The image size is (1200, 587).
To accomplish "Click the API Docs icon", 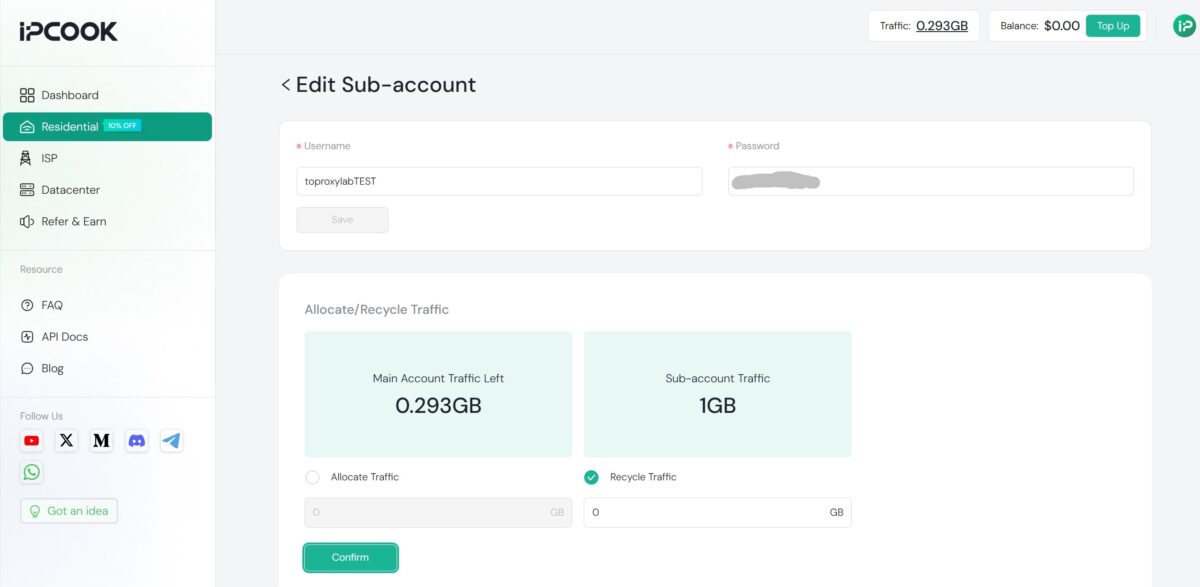I will 27,337.
